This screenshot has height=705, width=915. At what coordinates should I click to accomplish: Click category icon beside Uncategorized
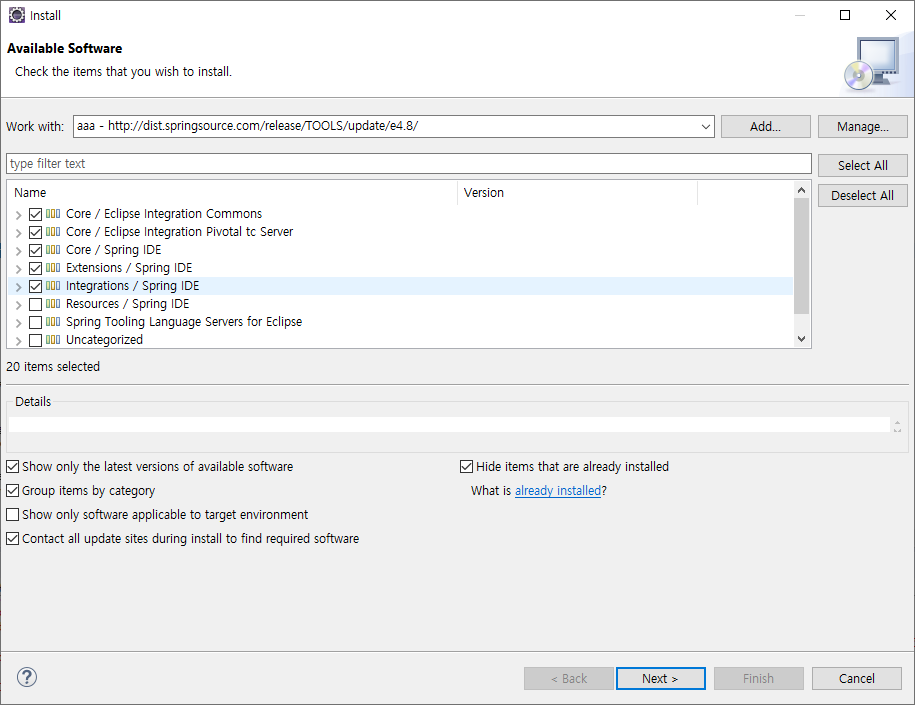tap(53, 340)
